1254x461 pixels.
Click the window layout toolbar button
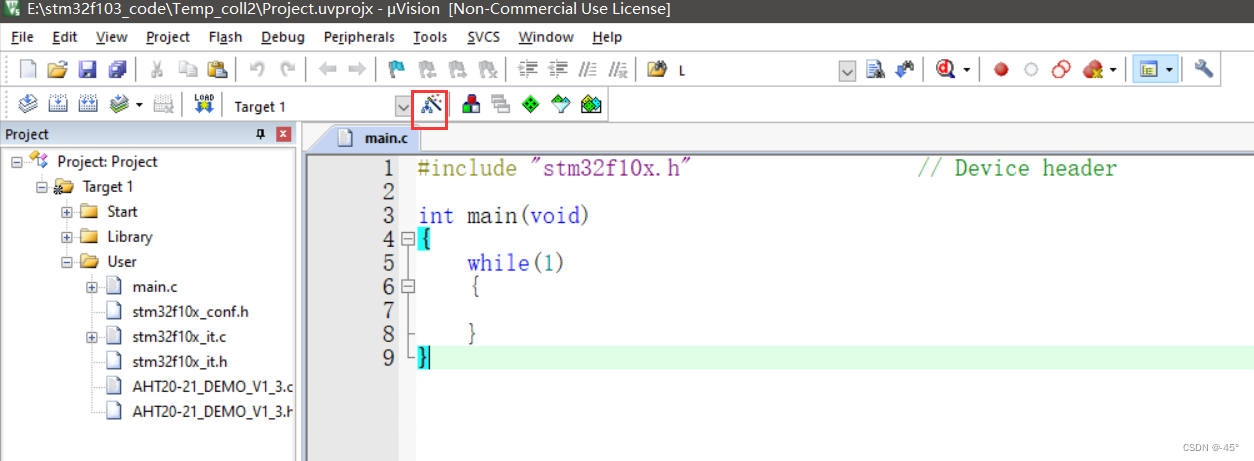coord(1148,70)
